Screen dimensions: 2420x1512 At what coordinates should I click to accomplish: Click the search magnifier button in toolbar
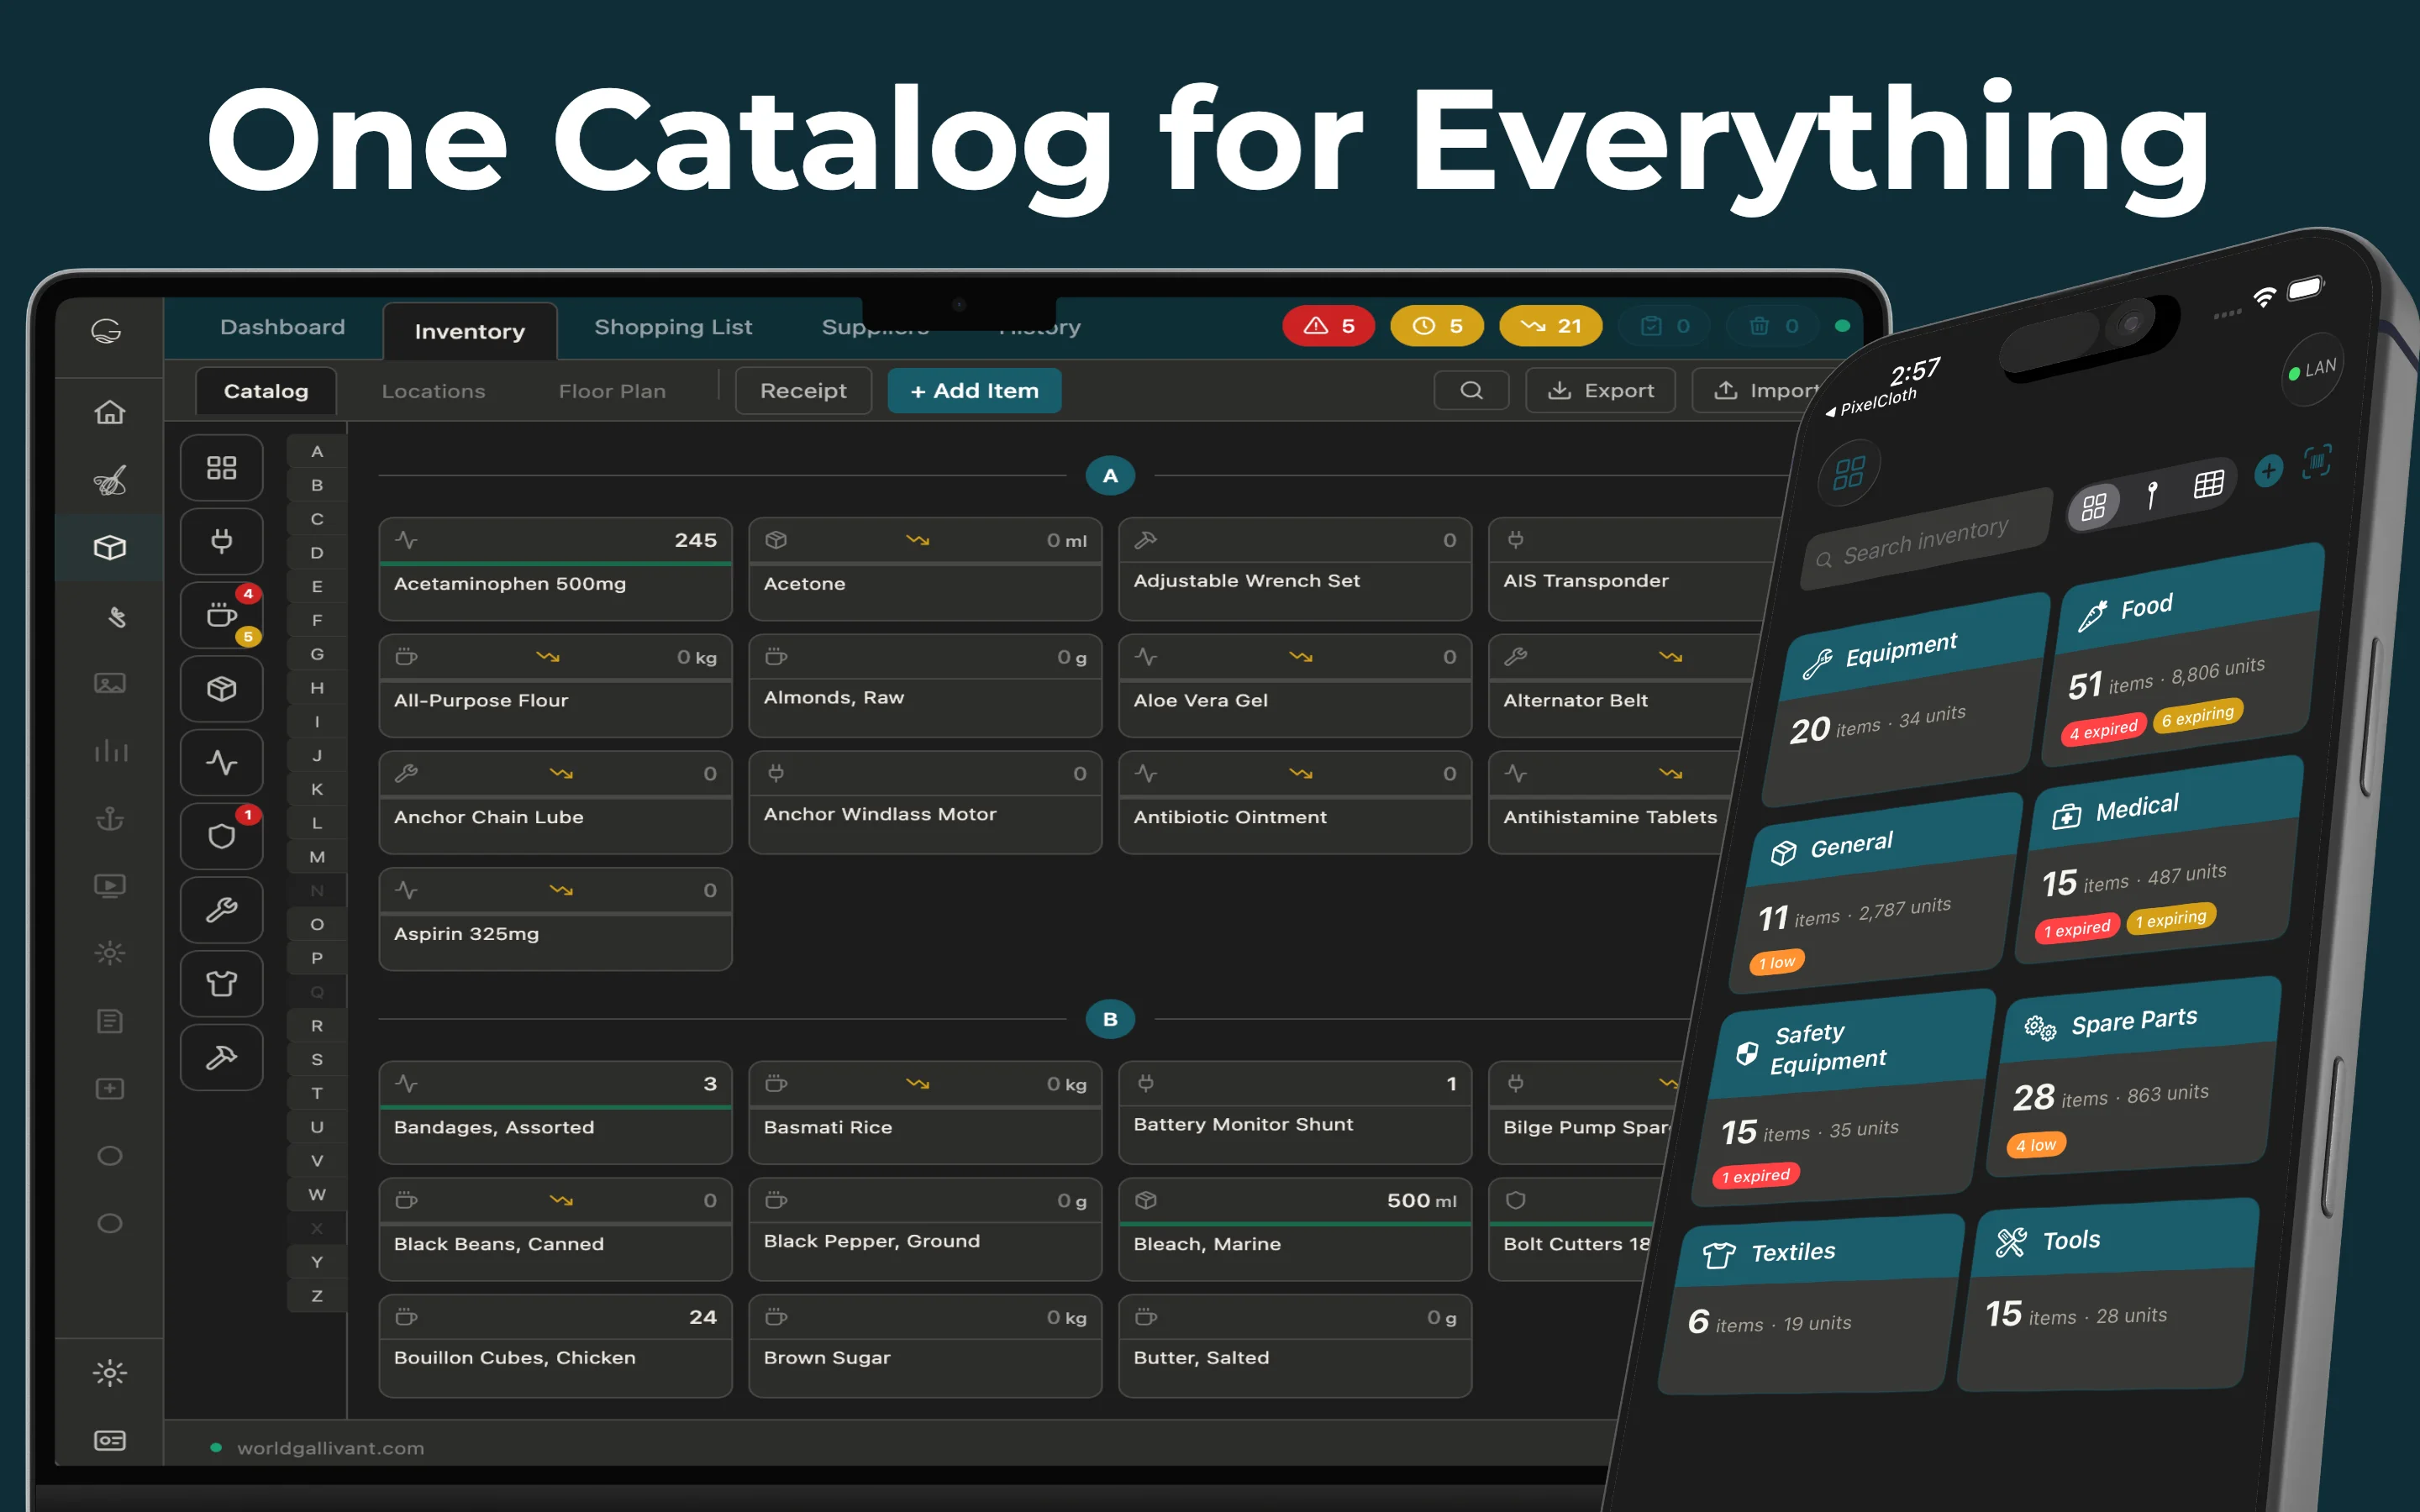tap(1471, 390)
